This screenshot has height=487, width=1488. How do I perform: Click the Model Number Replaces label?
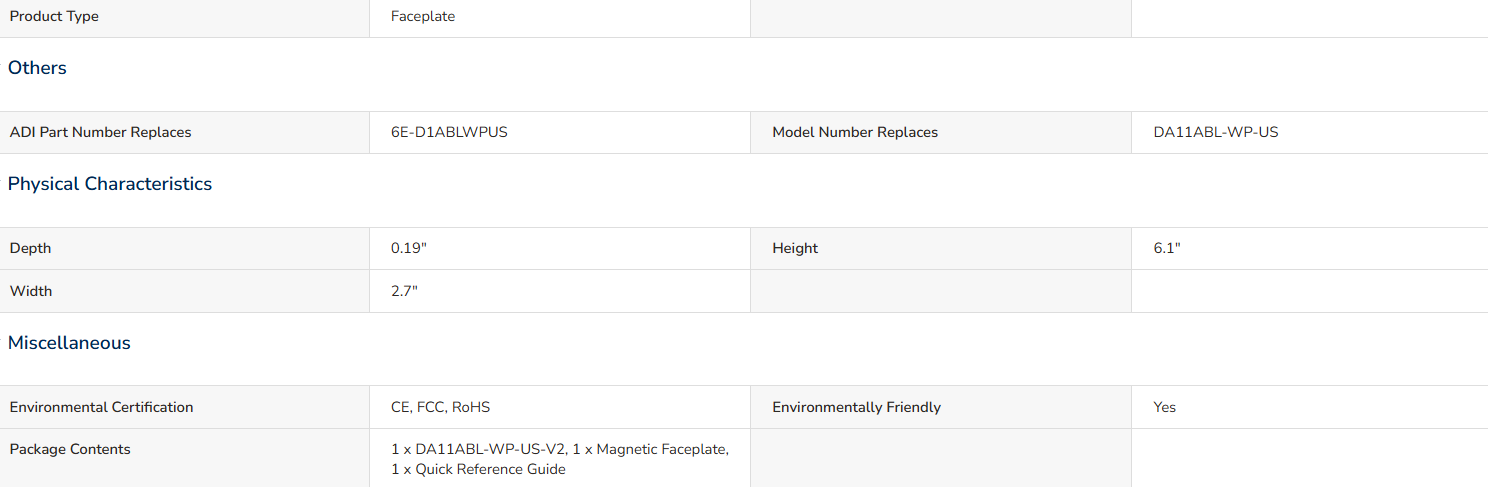(855, 132)
